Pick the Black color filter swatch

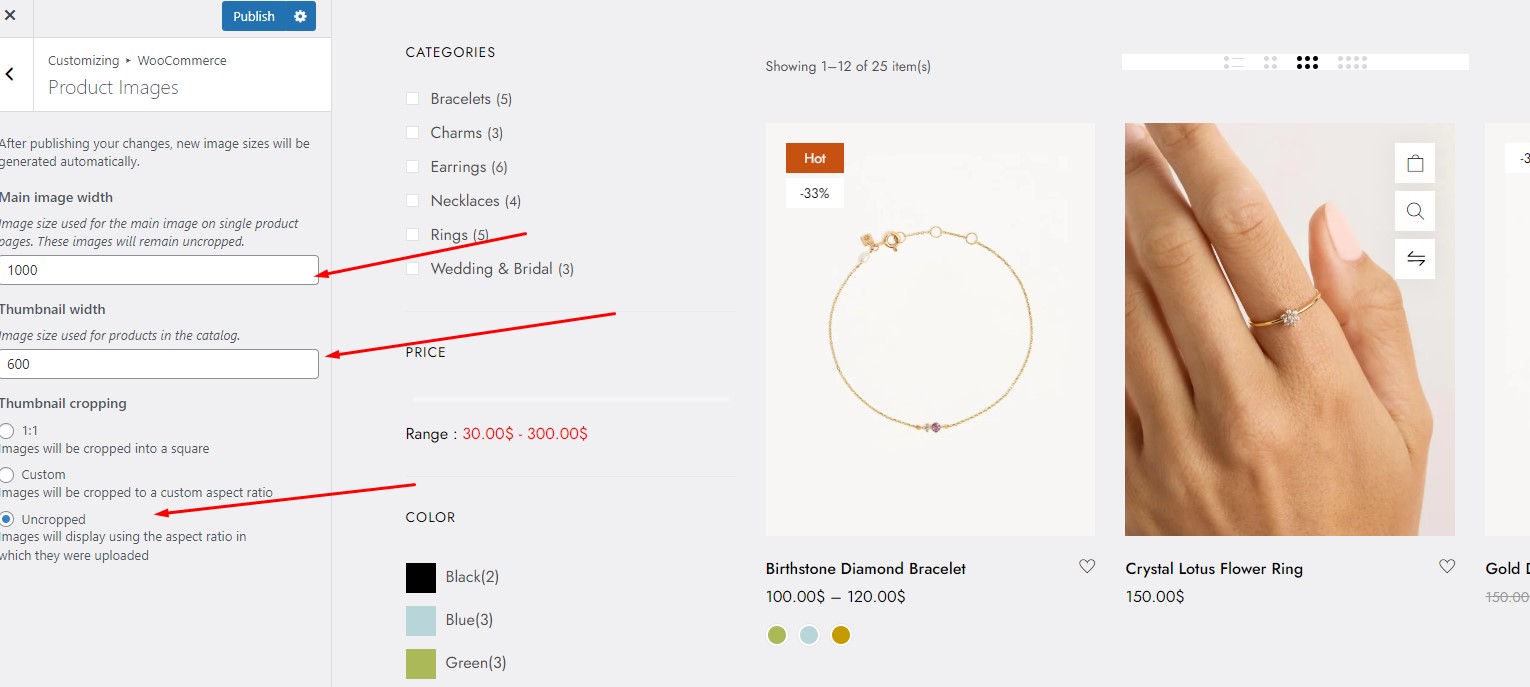point(421,577)
